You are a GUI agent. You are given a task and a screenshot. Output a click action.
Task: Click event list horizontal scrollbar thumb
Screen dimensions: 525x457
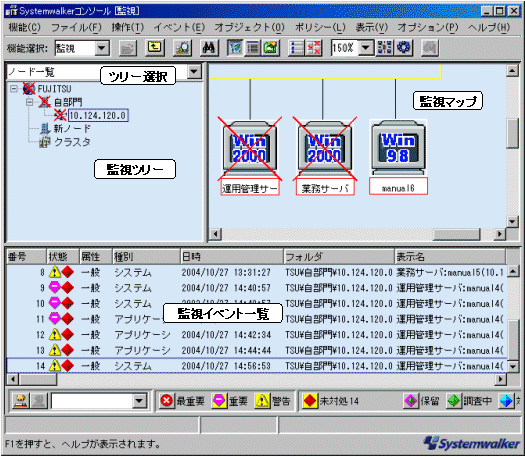(38, 379)
